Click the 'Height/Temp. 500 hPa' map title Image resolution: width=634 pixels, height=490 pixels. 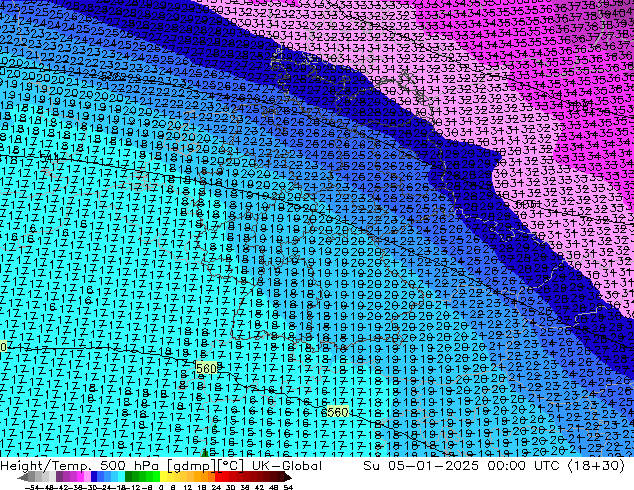point(80,466)
